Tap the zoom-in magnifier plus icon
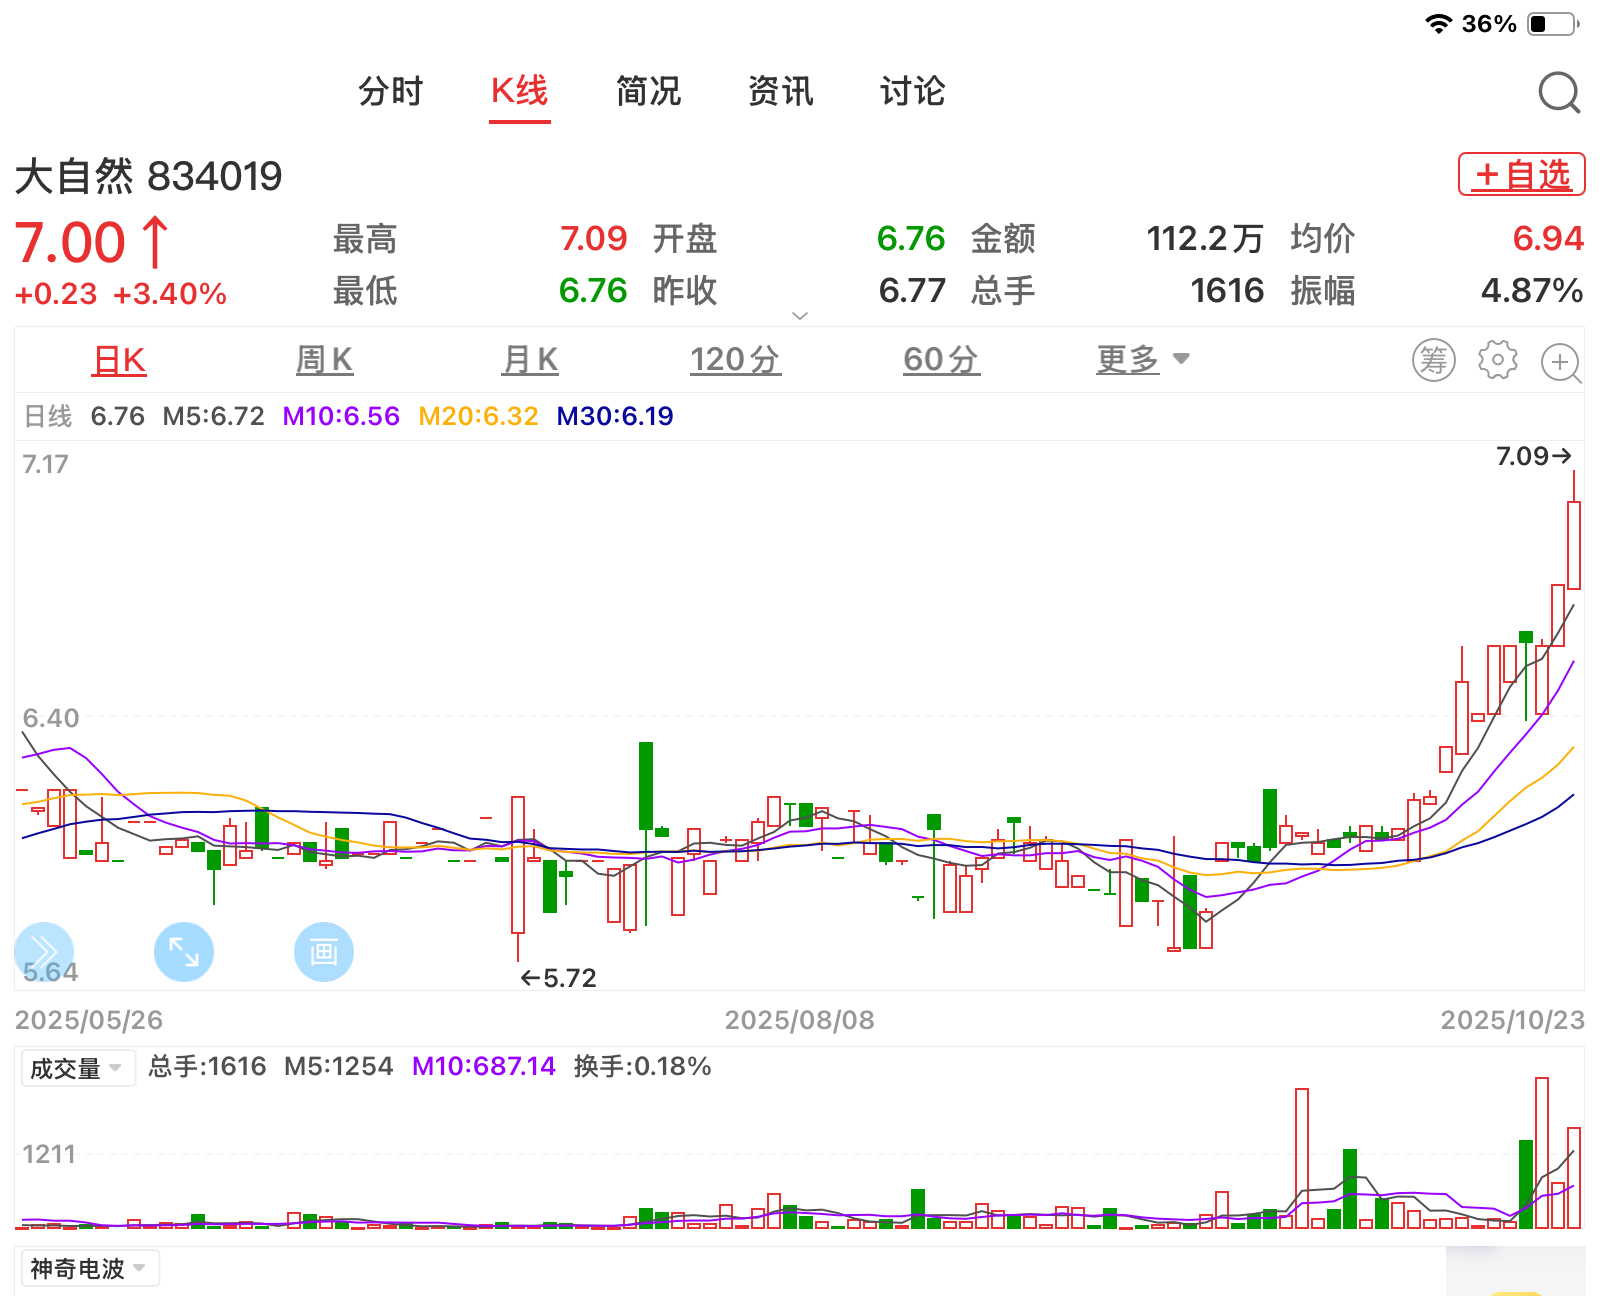 (x=1561, y=362)
